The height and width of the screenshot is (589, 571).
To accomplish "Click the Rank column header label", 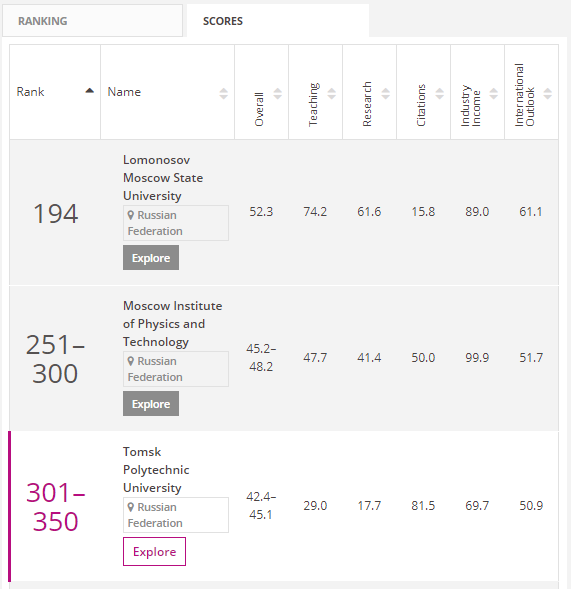I will 30,92.
